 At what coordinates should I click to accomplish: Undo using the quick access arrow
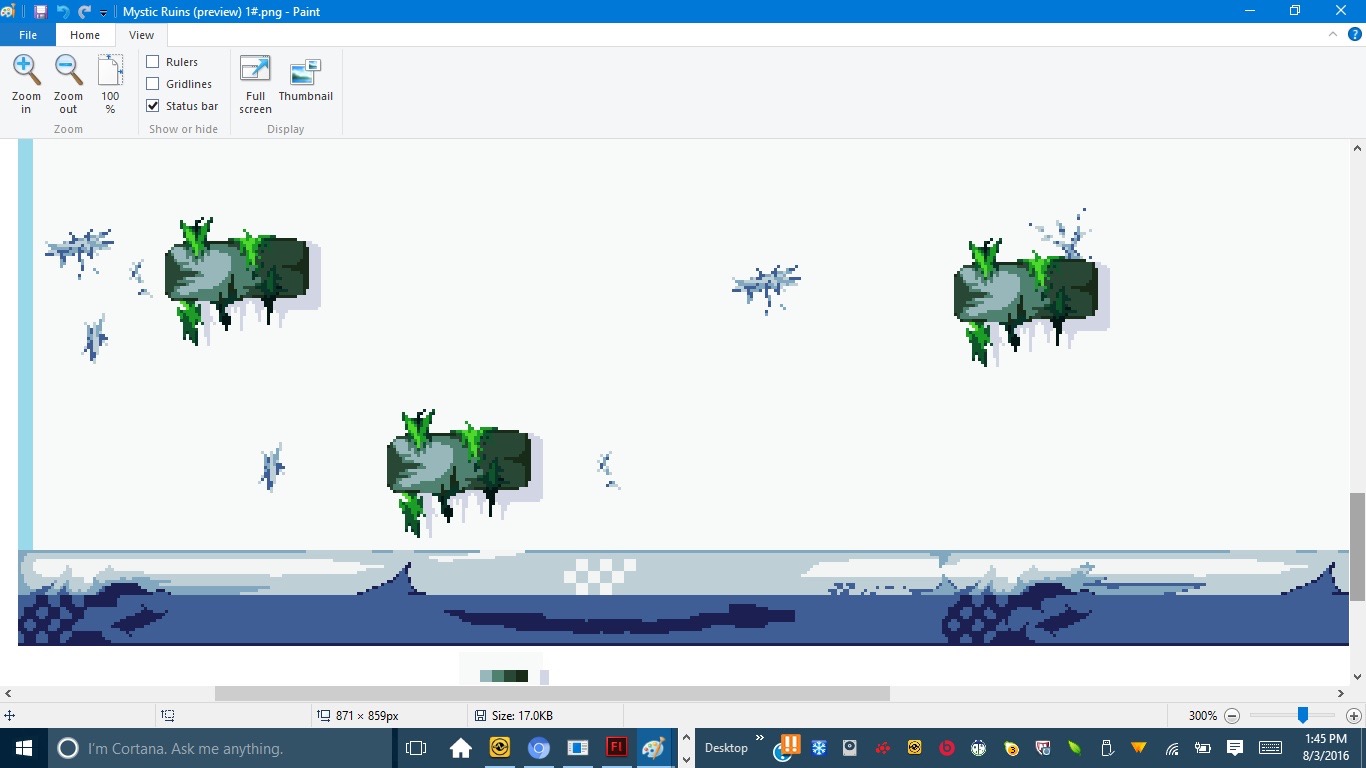(63, 12)
